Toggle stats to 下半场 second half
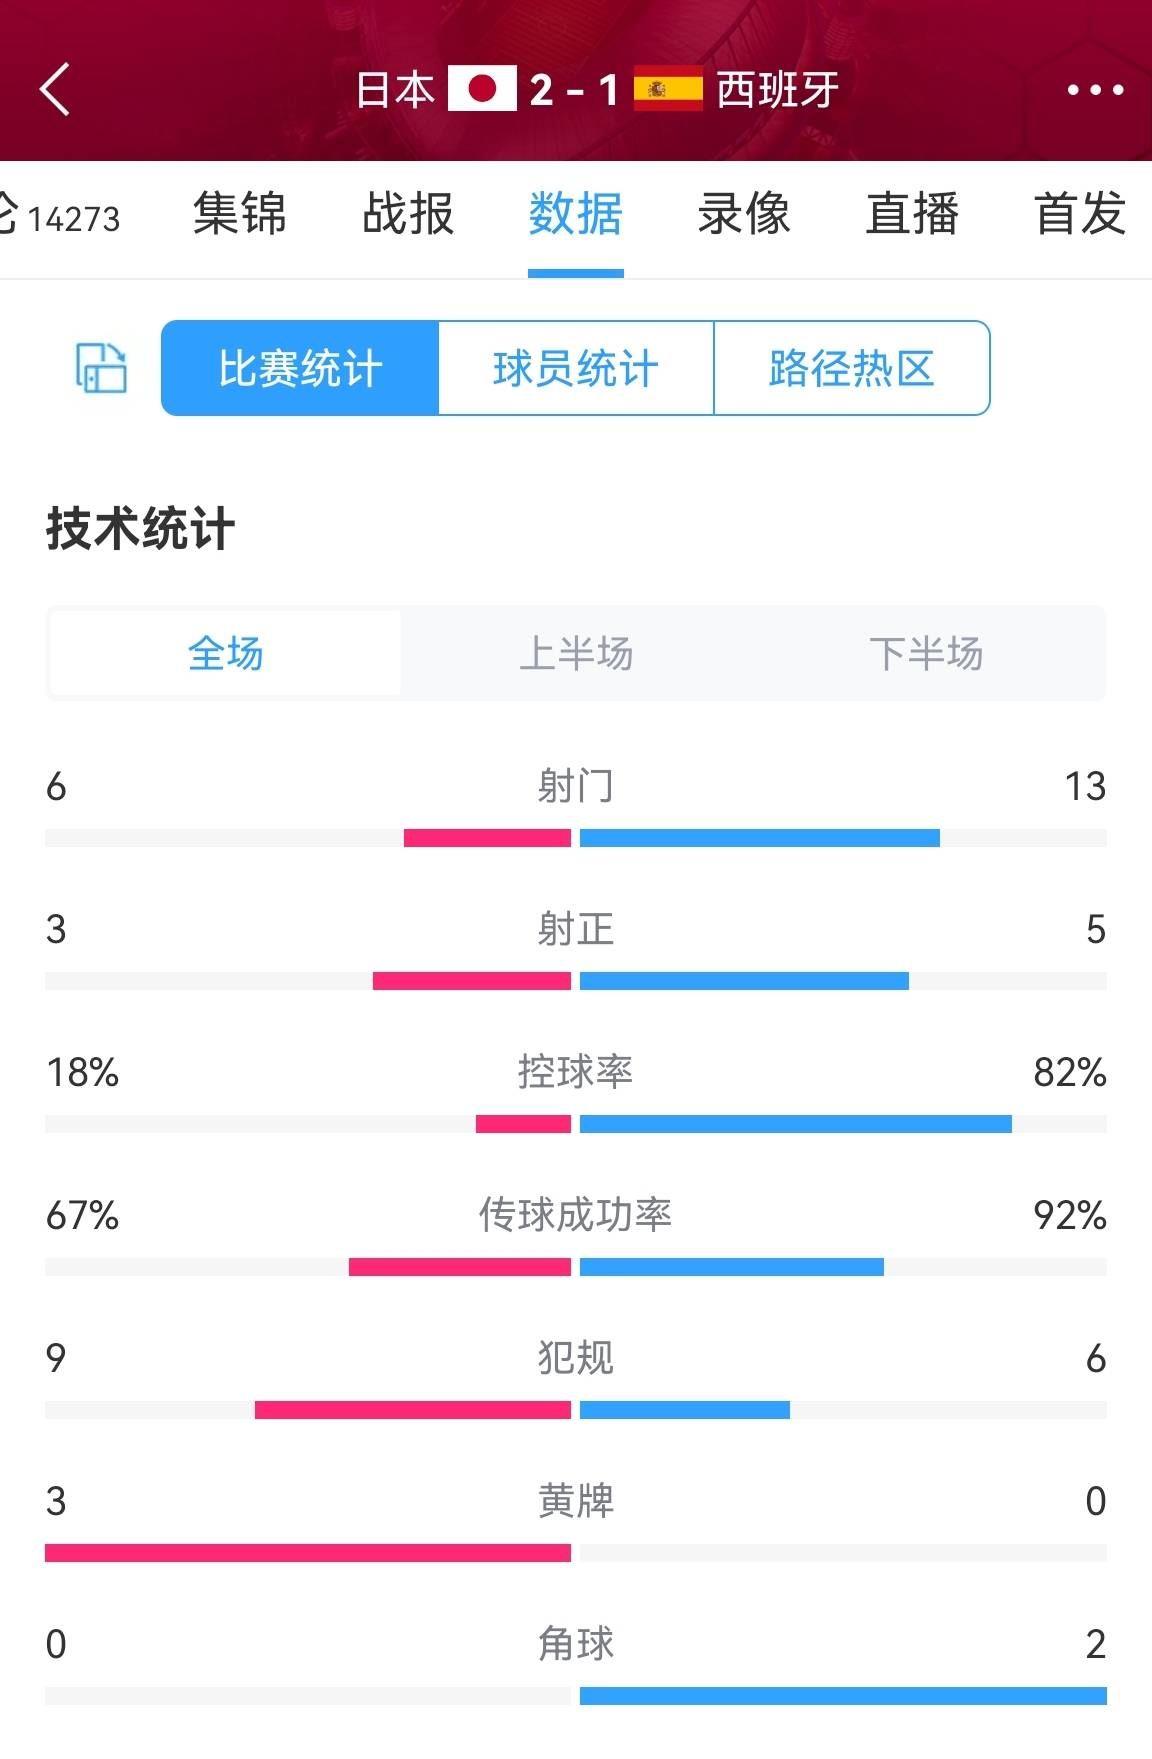 (926, 653)
